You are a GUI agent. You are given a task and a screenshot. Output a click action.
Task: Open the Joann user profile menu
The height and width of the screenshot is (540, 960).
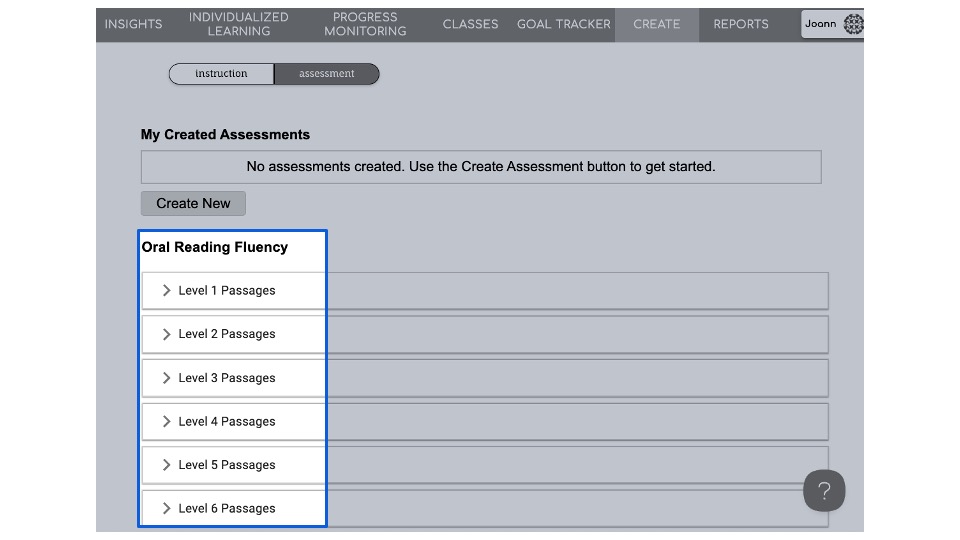click(832, 25)
